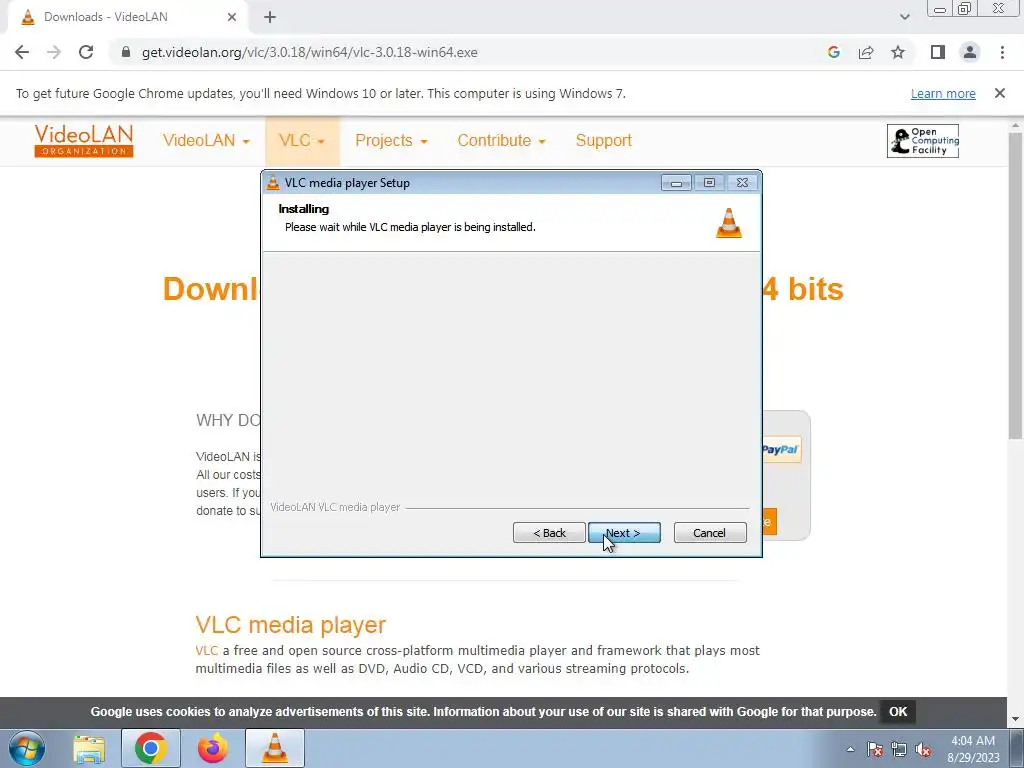Click the VLC installer taskbar icon
The image size is (1024, 768).
point(275,748)
